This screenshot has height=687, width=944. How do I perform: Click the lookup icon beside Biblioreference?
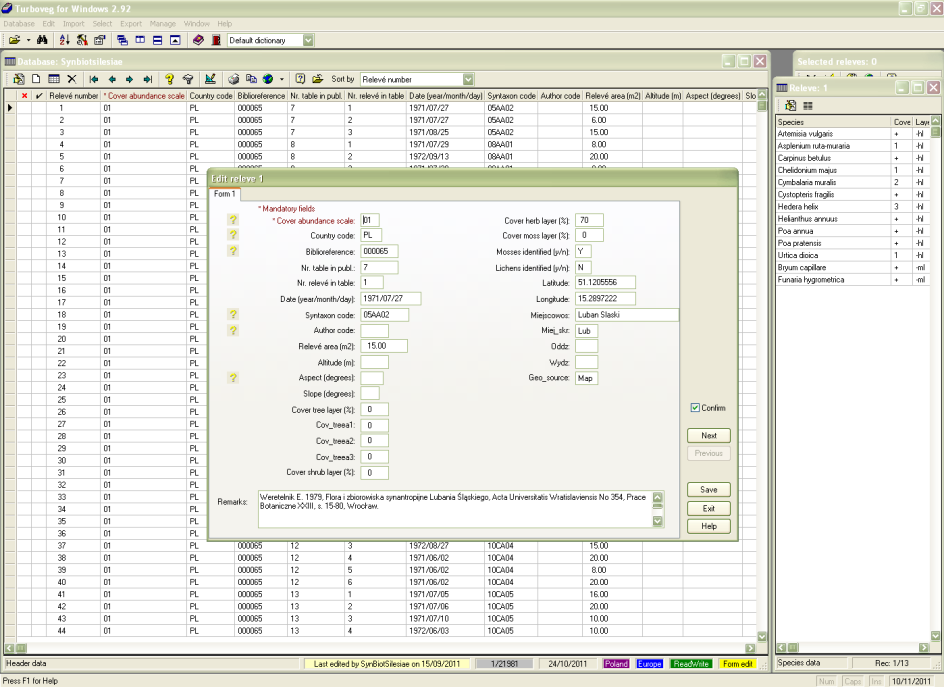click(x=233, y=251)
